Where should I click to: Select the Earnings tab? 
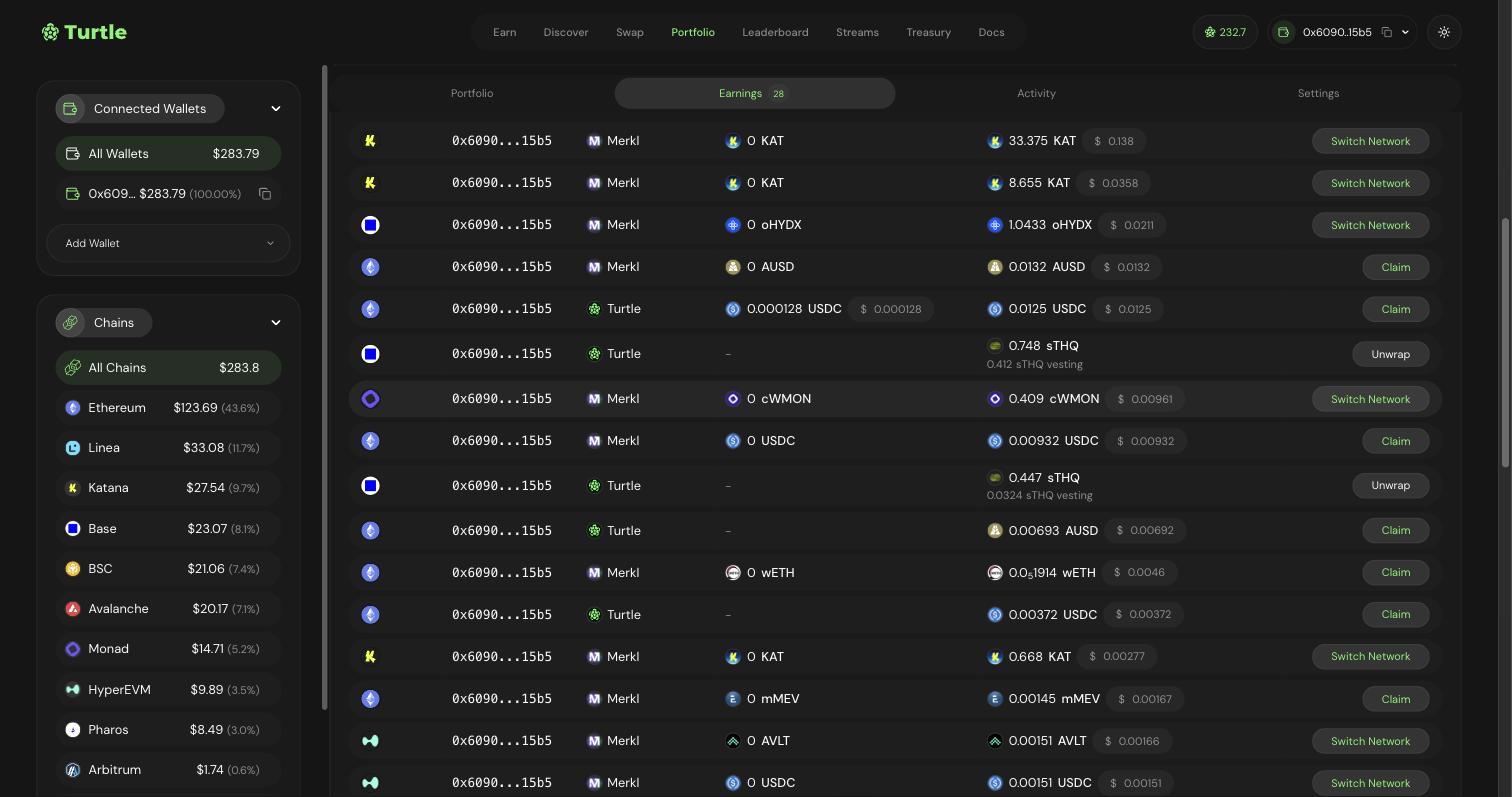click(754, 93)
